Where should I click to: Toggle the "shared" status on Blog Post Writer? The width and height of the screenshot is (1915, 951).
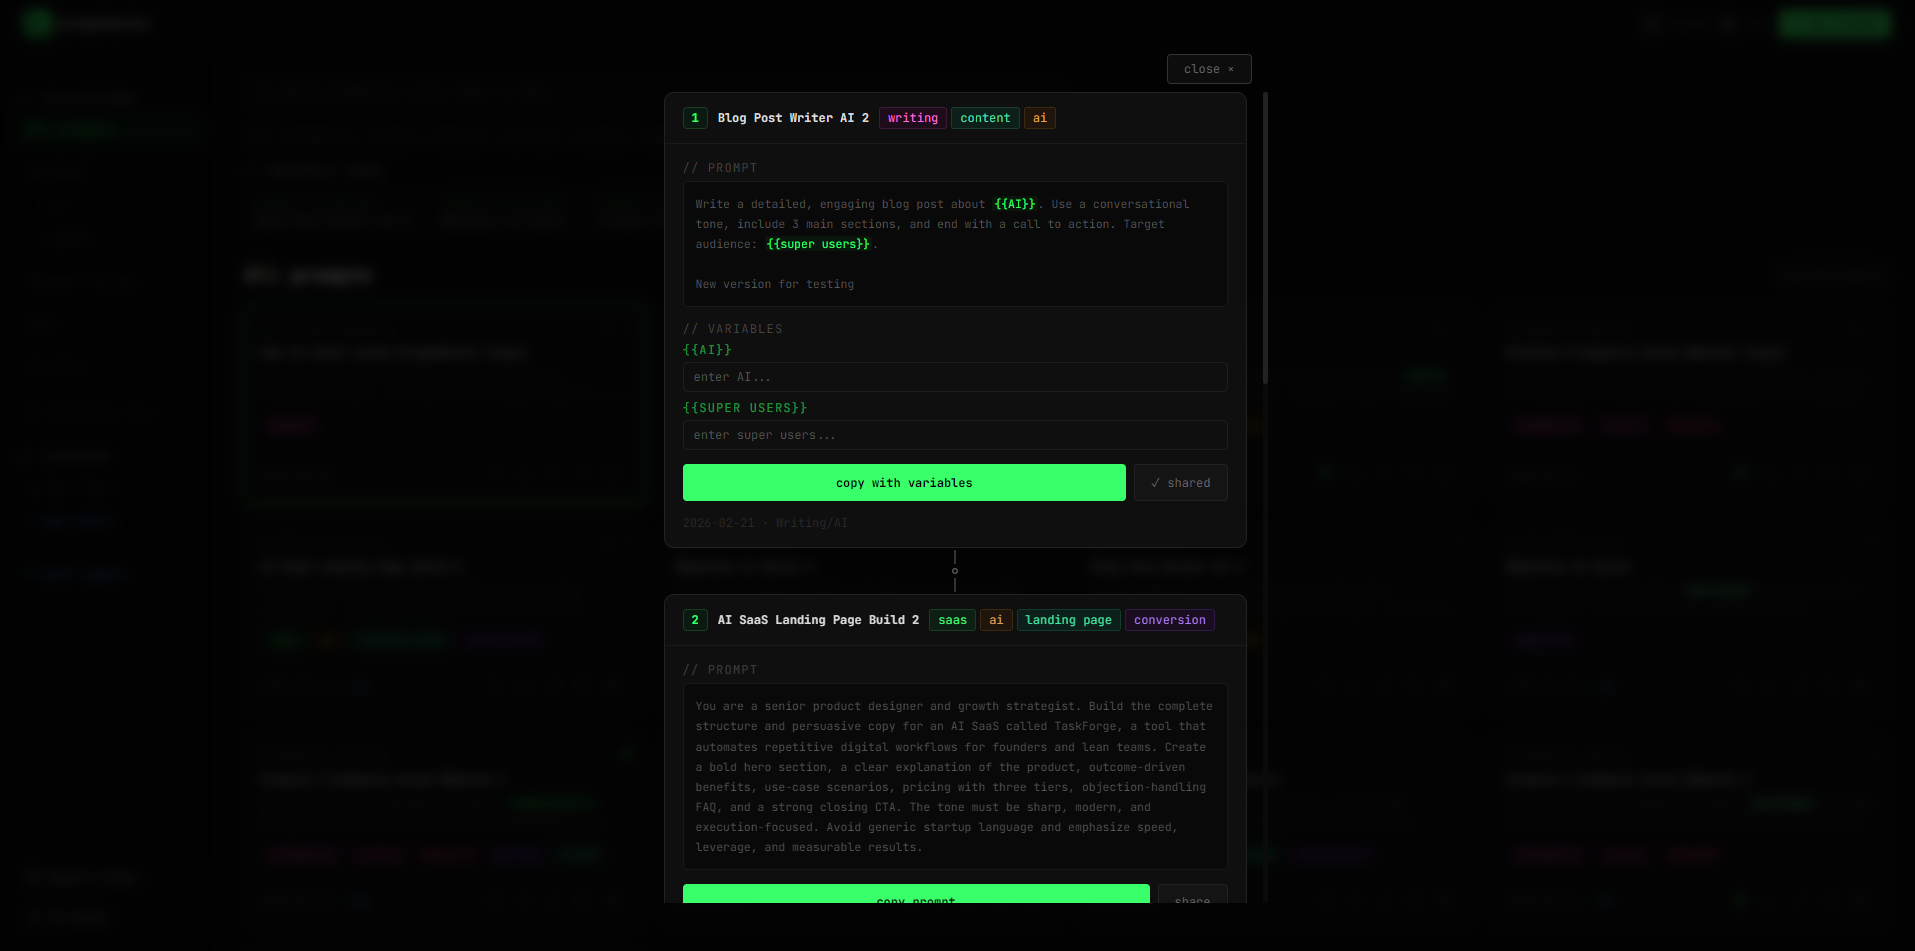[1180, 482]
